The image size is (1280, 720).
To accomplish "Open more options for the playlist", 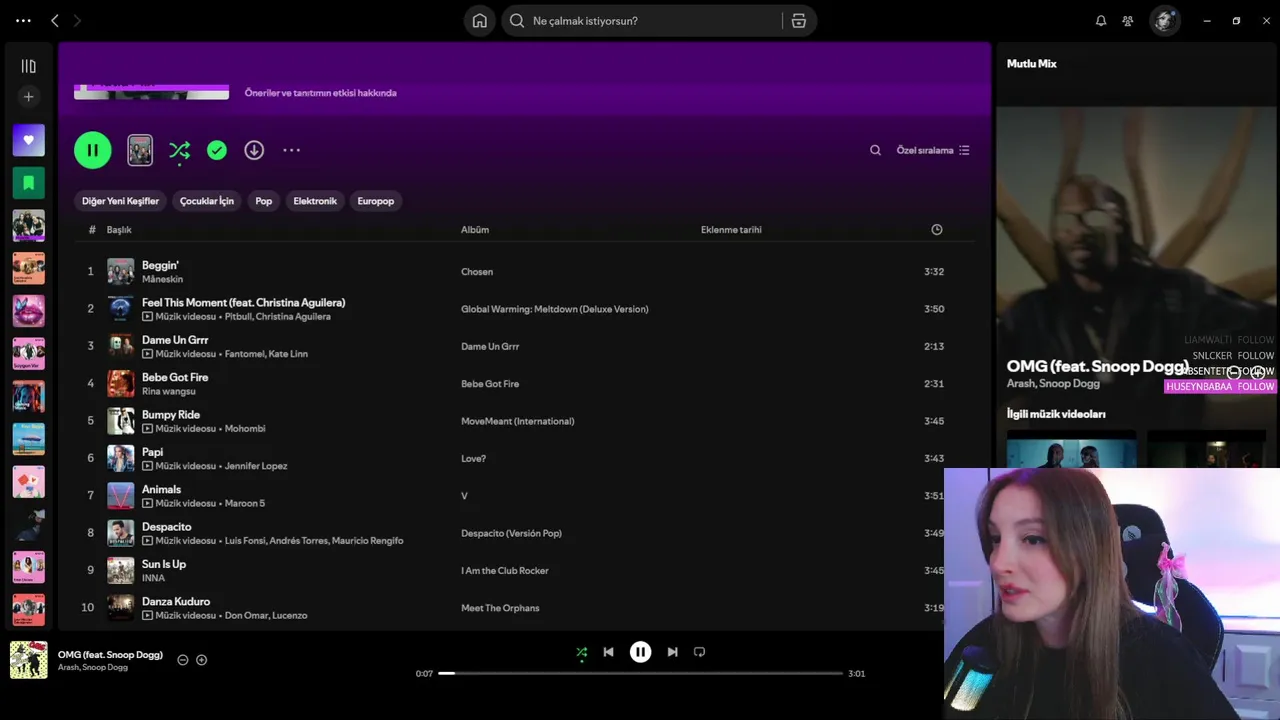I will [x=291, y=150].
